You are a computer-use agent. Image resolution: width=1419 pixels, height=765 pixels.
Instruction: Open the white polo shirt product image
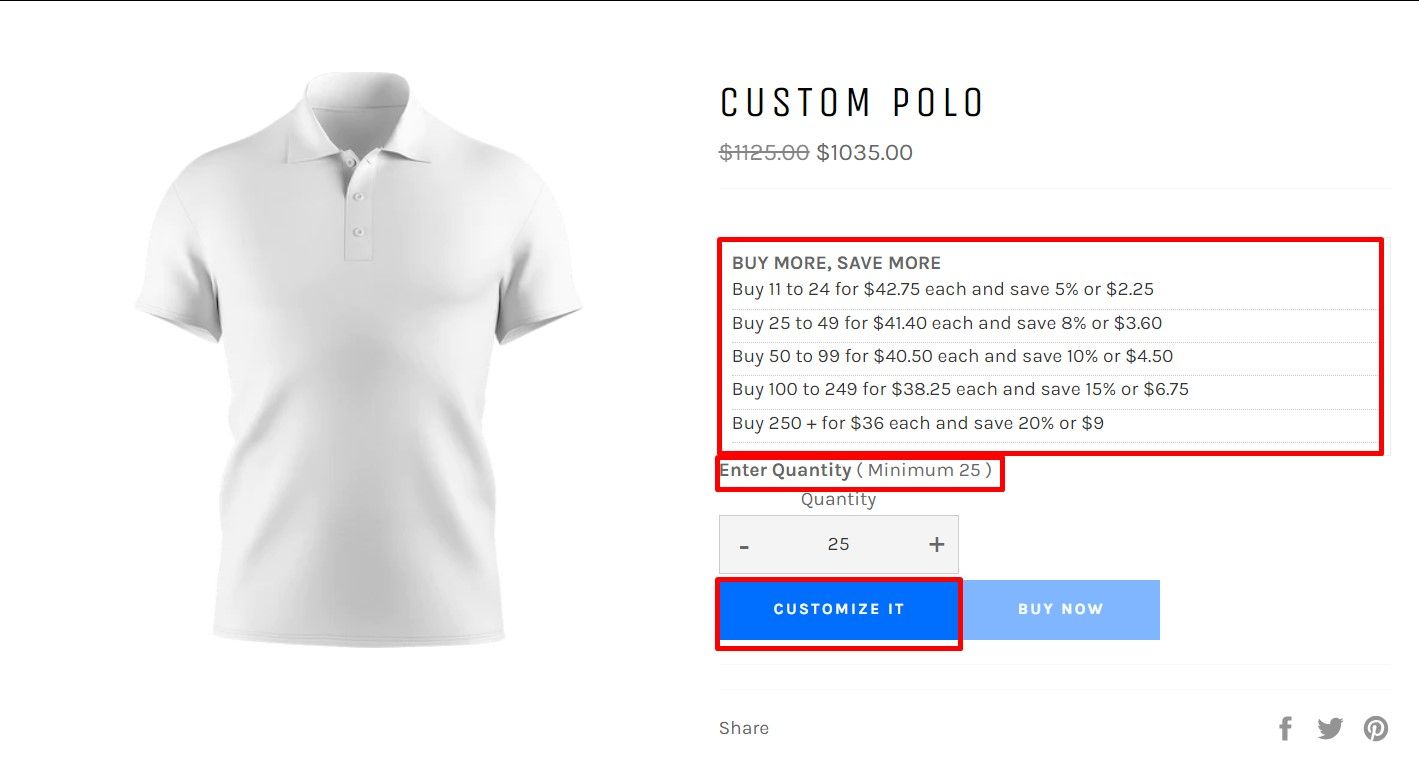point(358,360)
